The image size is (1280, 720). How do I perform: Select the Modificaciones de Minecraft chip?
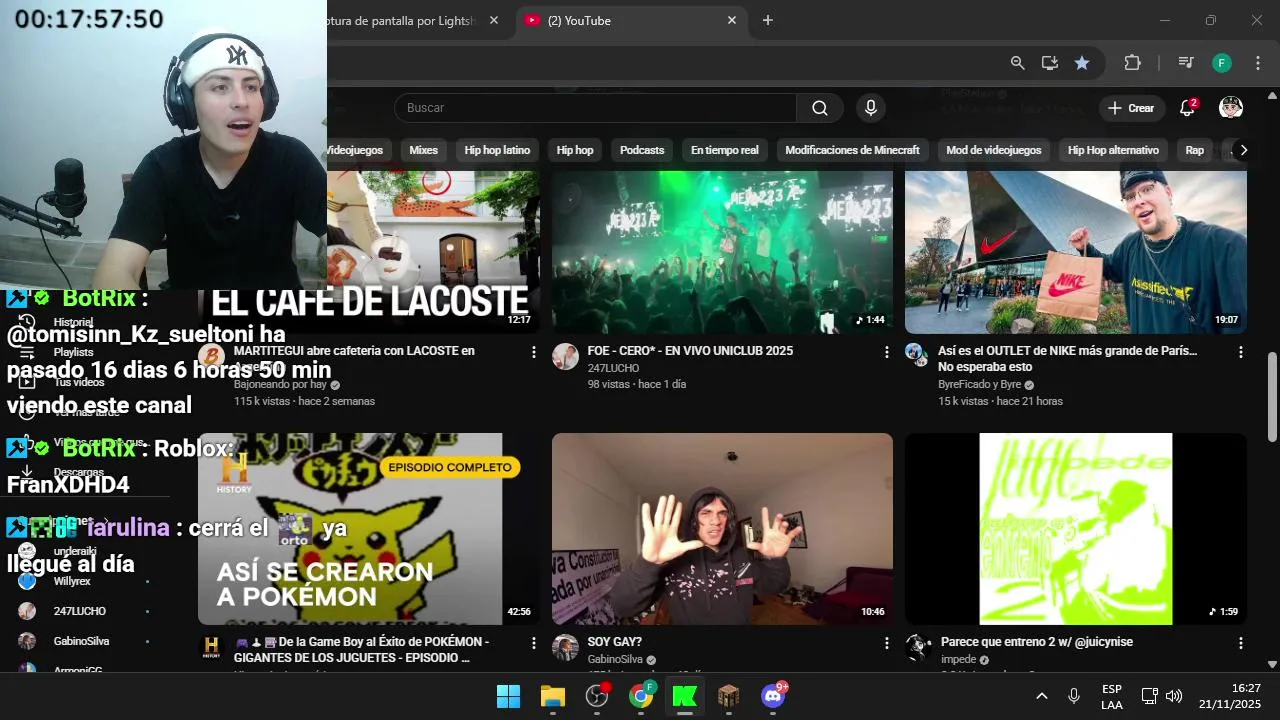tap(852, 150)
